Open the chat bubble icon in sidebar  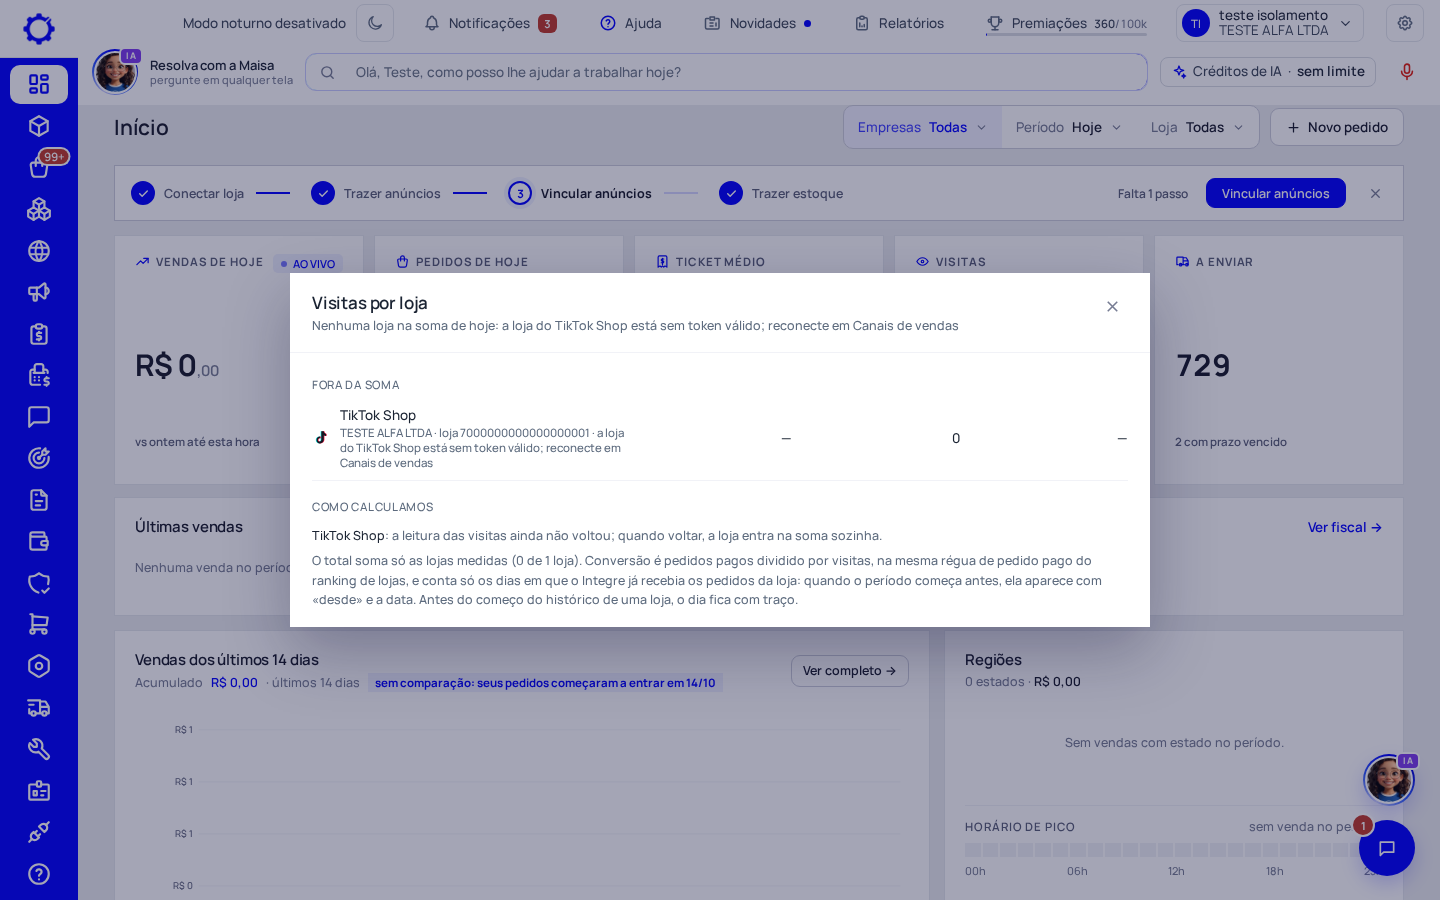point(39,417)
